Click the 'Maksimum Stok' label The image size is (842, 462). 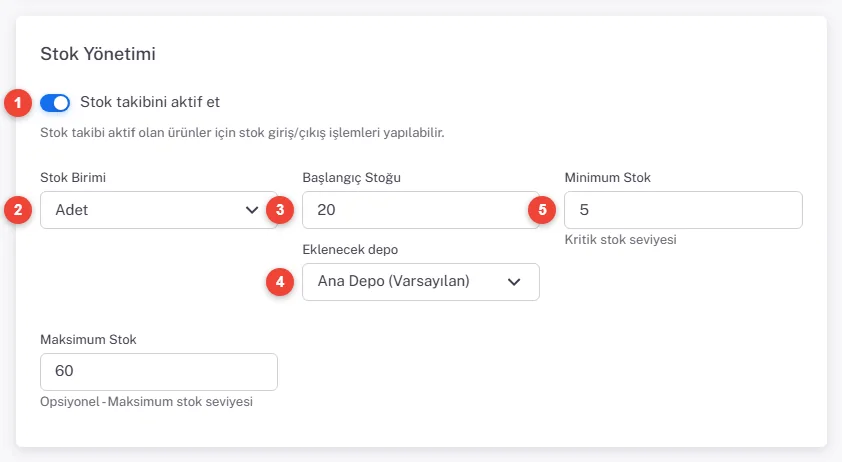click(88, 340)
